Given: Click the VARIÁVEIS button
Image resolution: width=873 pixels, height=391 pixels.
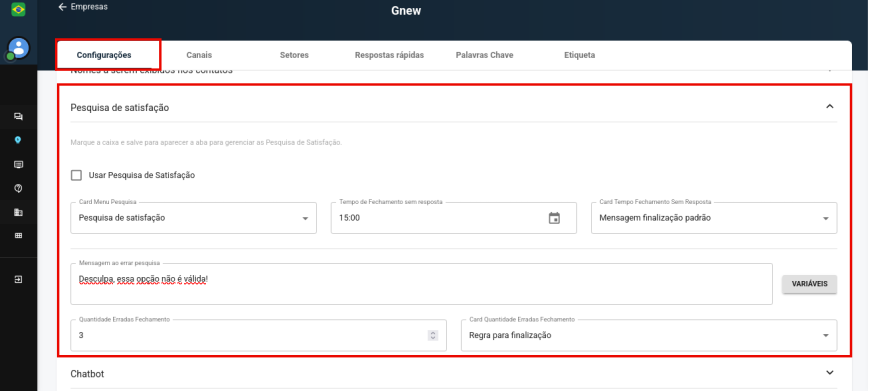Looking at the screenshot, I should pyautogui.click(x=810, y=284).
